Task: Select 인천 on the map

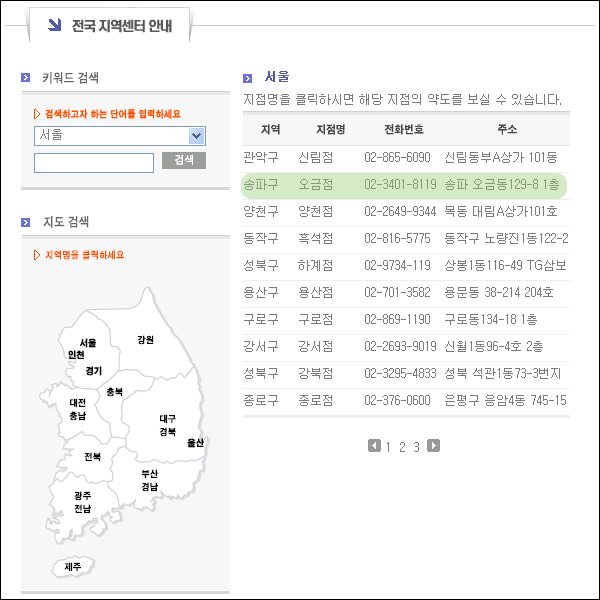Action: 76,355
